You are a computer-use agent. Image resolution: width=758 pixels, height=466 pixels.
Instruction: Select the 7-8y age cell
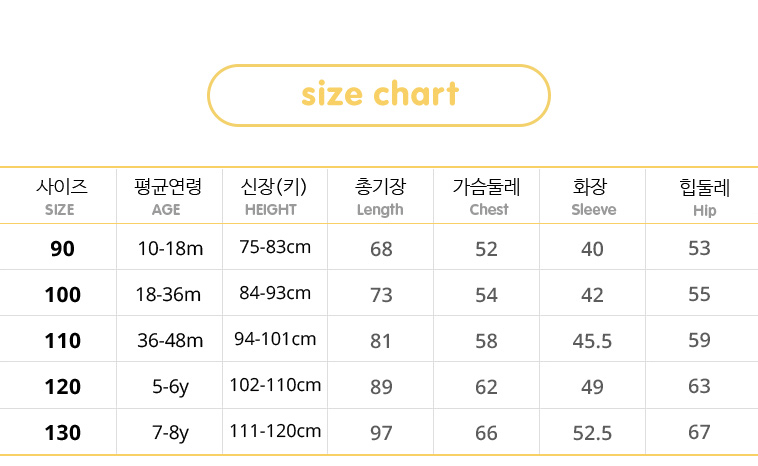point(170,433)
